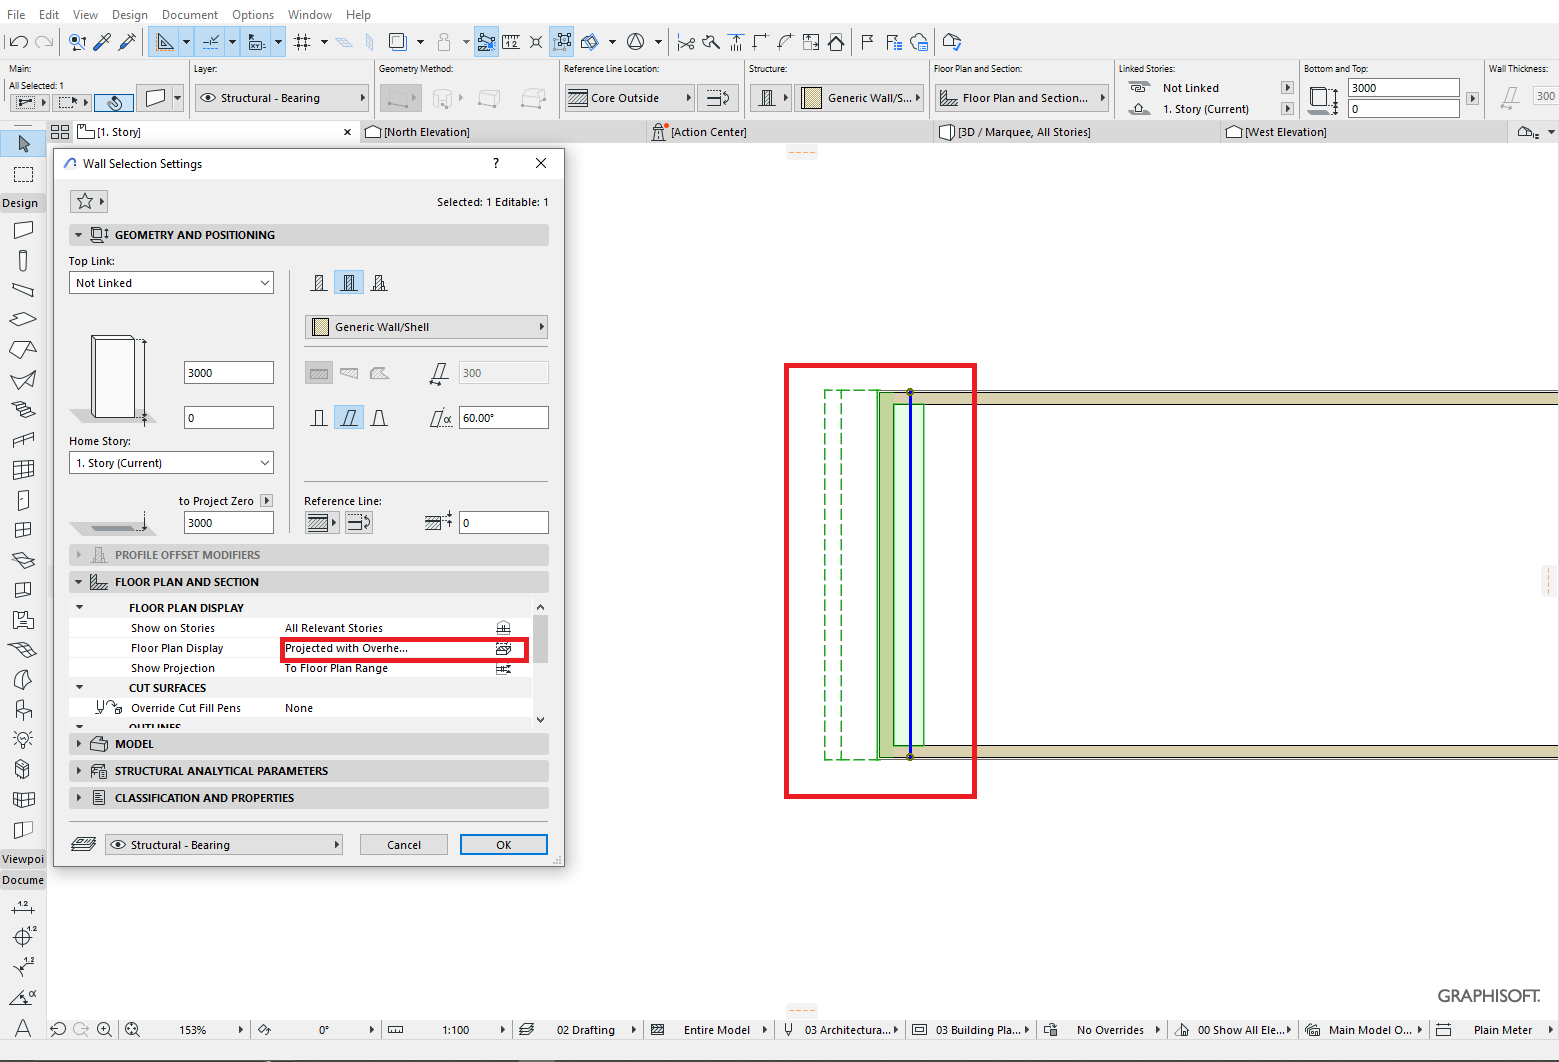
Task: Cancel the Wall Selection Settings dialog
Action: (403, 844)
